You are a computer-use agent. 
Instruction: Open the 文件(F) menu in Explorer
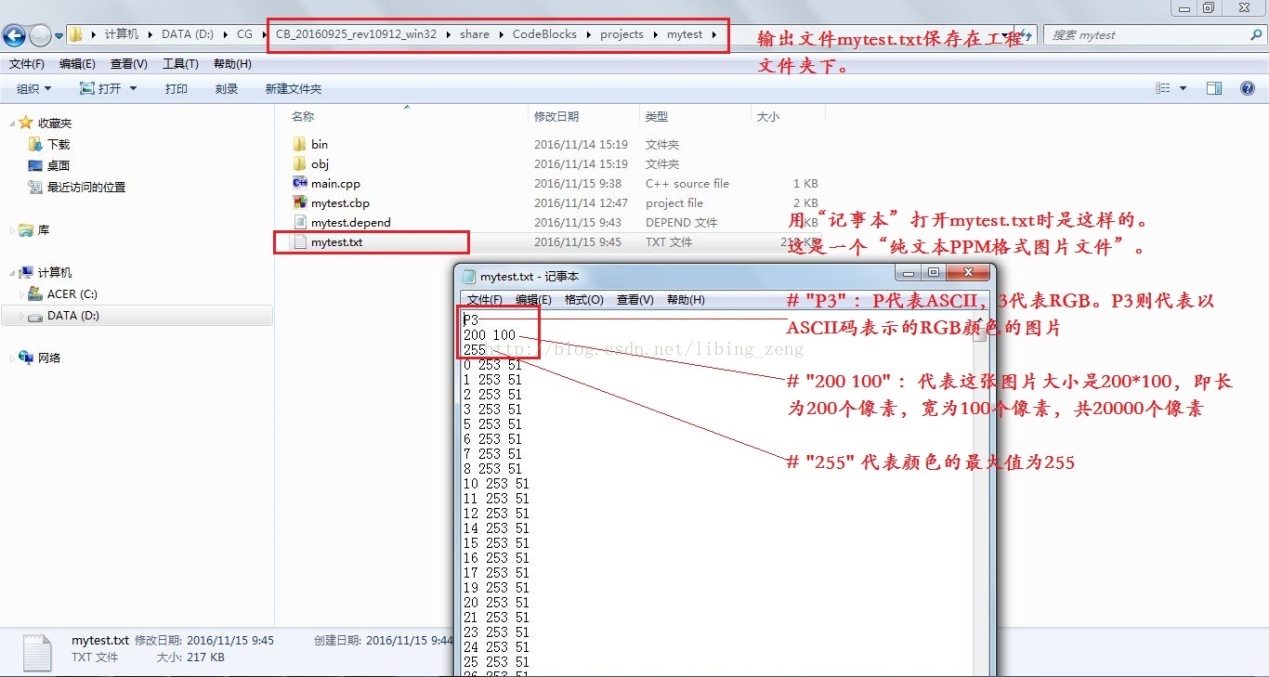point(26,64)
